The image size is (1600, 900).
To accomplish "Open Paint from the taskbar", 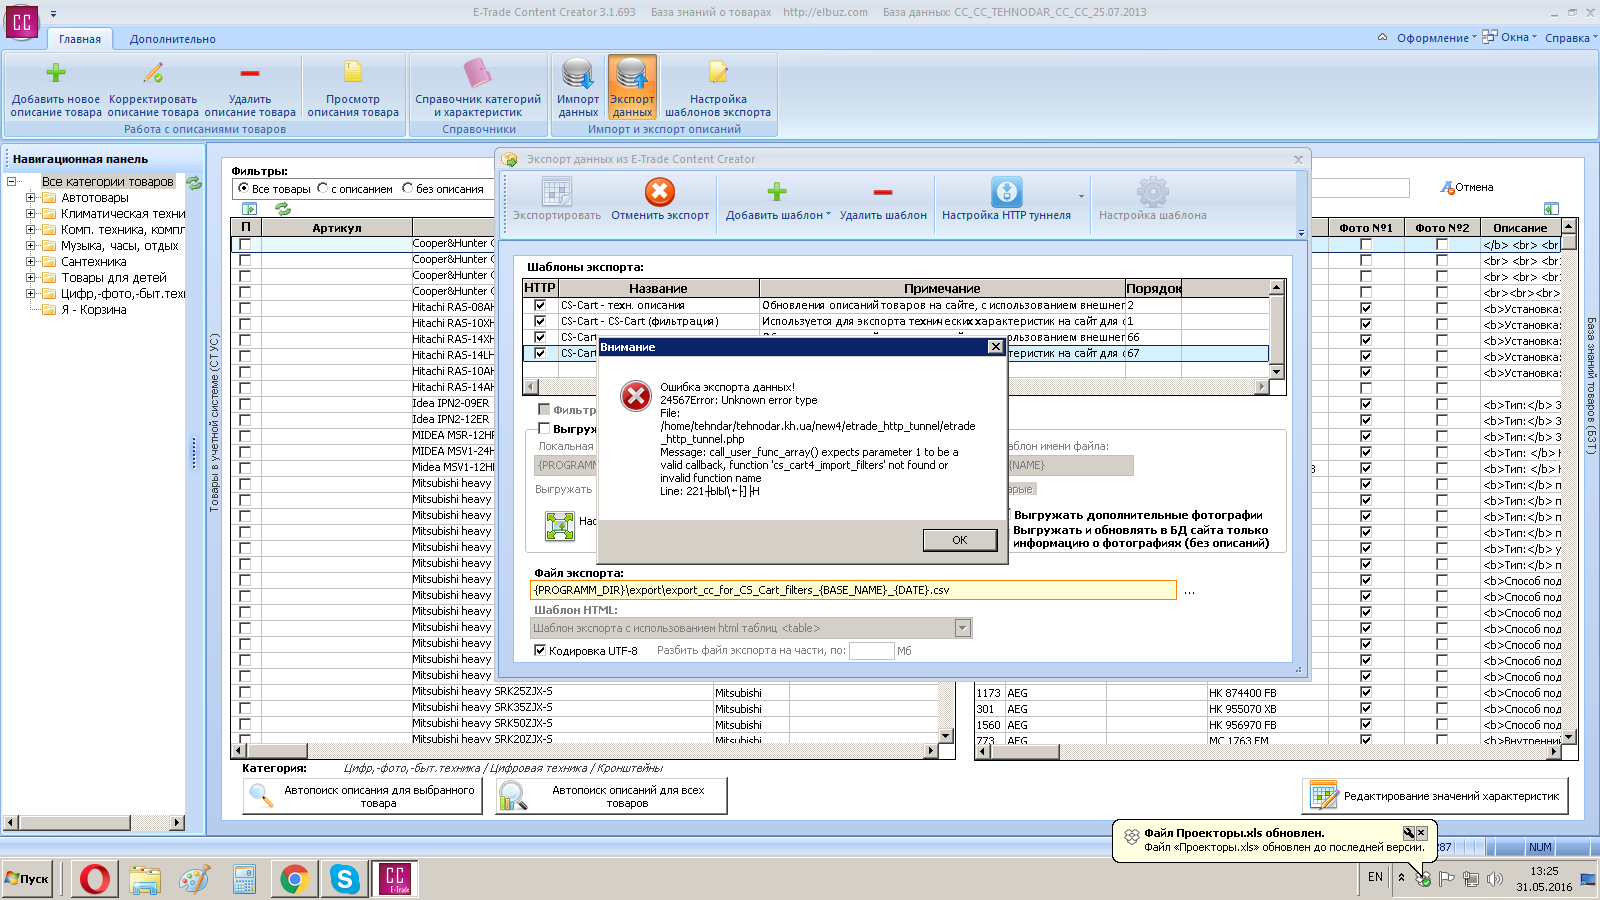I will pyautogui.click(x=195, y=879).
